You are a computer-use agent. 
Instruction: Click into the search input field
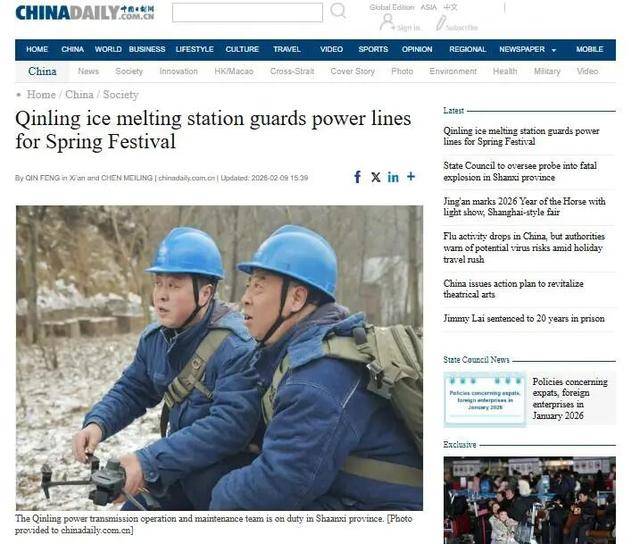247,12
